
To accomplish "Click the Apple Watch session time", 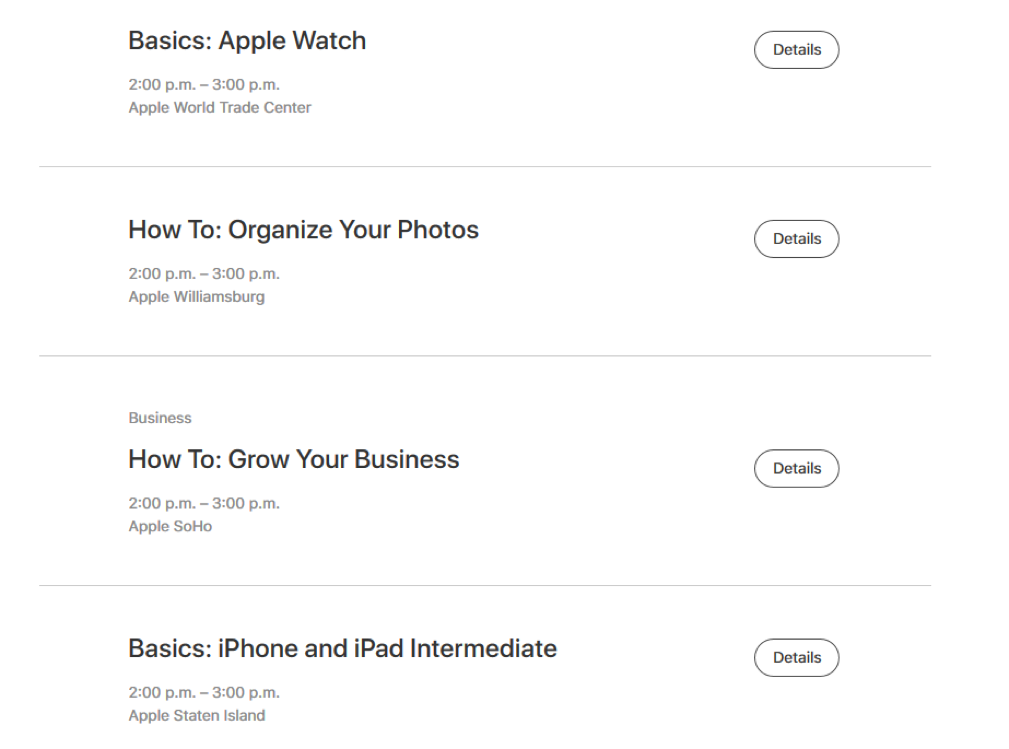I will click(204, 84).
